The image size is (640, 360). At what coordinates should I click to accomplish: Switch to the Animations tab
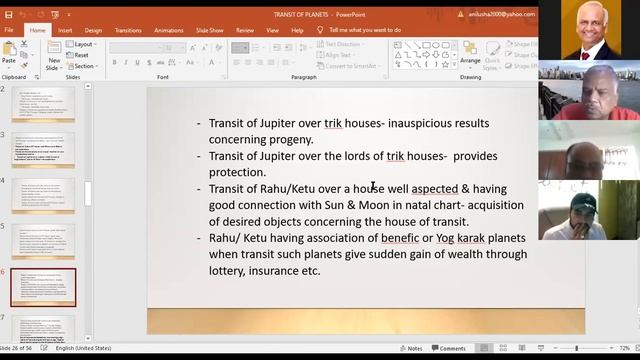coord(169,30)
